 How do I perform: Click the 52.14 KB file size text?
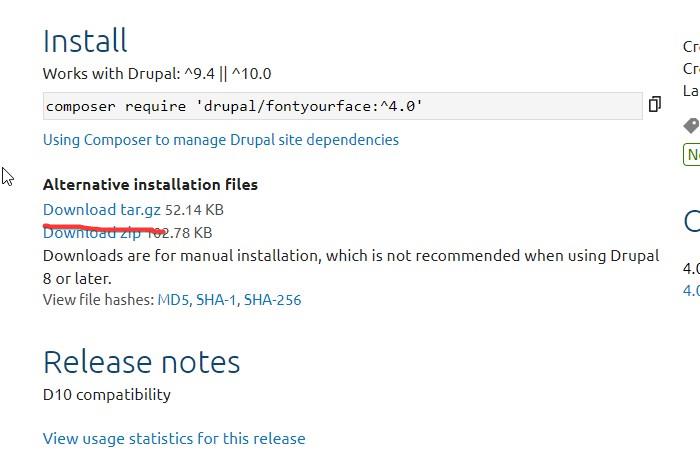tap(194, 210)
